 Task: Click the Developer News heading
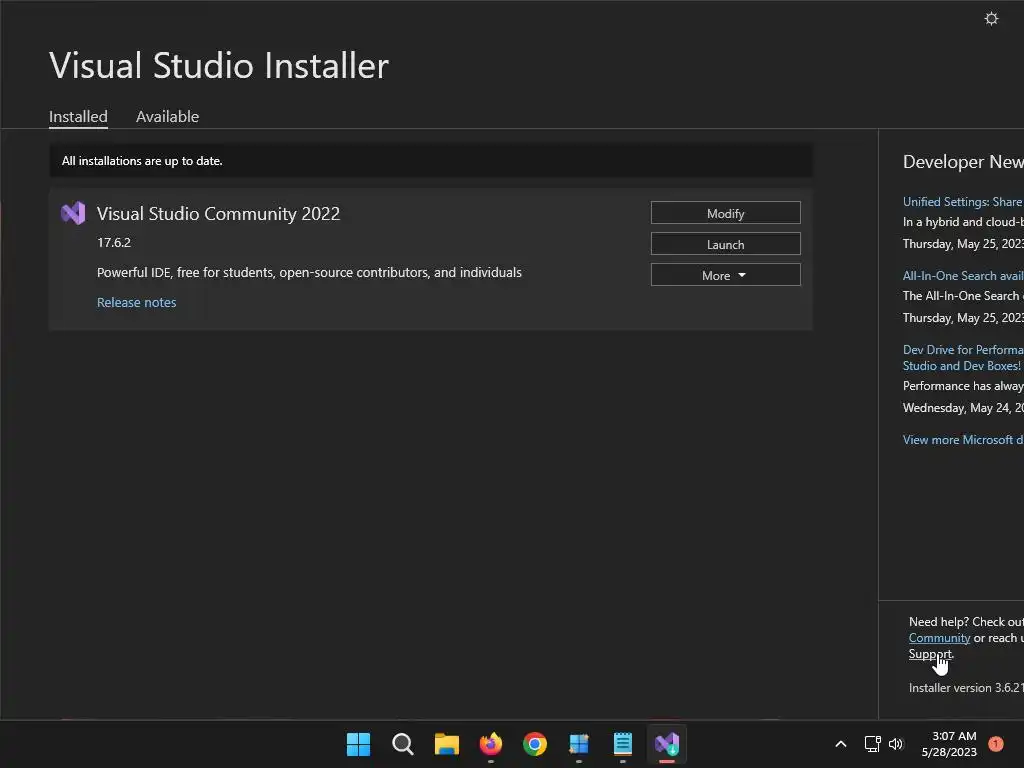click(963, 161)
